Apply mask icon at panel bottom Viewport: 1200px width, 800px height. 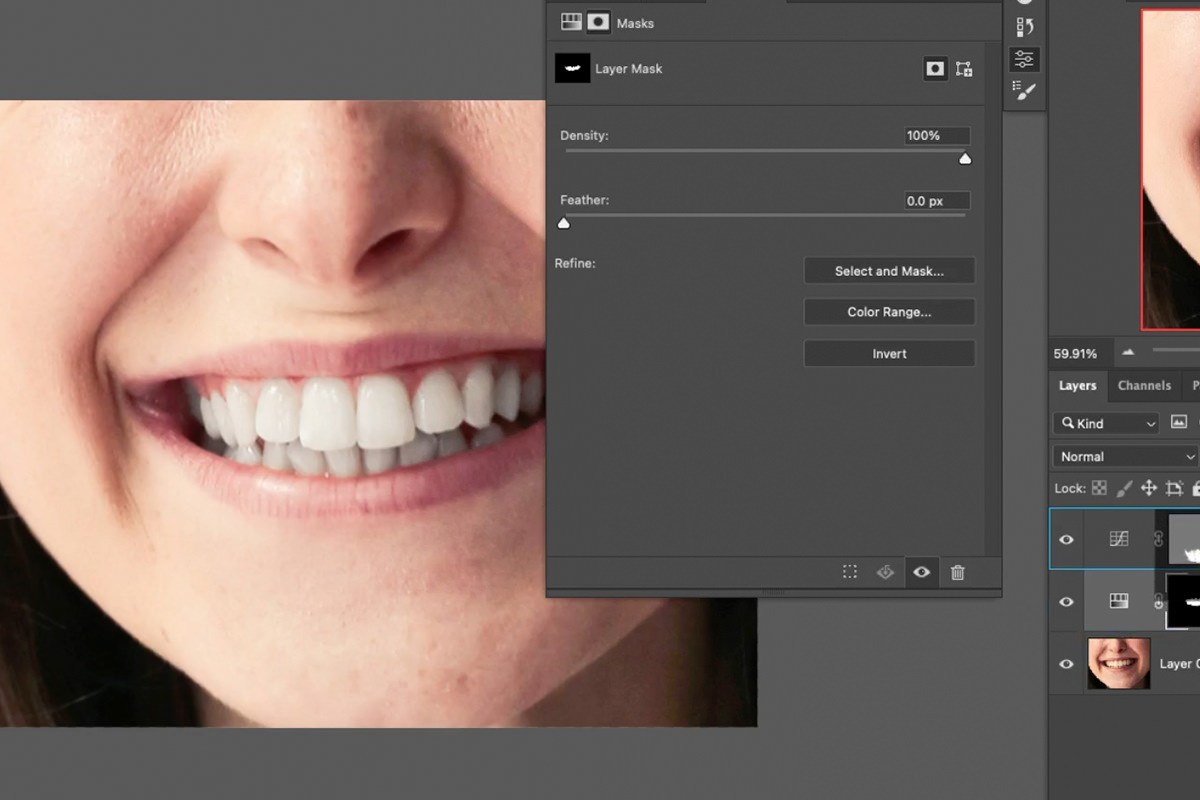coord(885,572)
